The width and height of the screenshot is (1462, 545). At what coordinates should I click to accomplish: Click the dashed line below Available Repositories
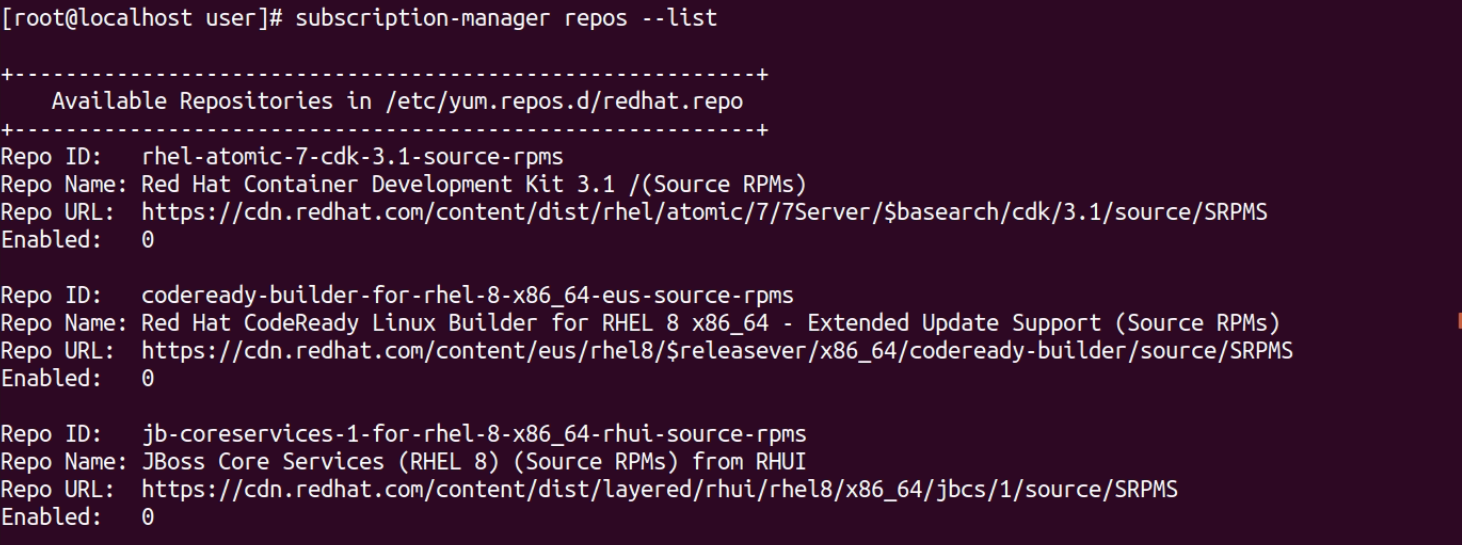pos(385,129)
